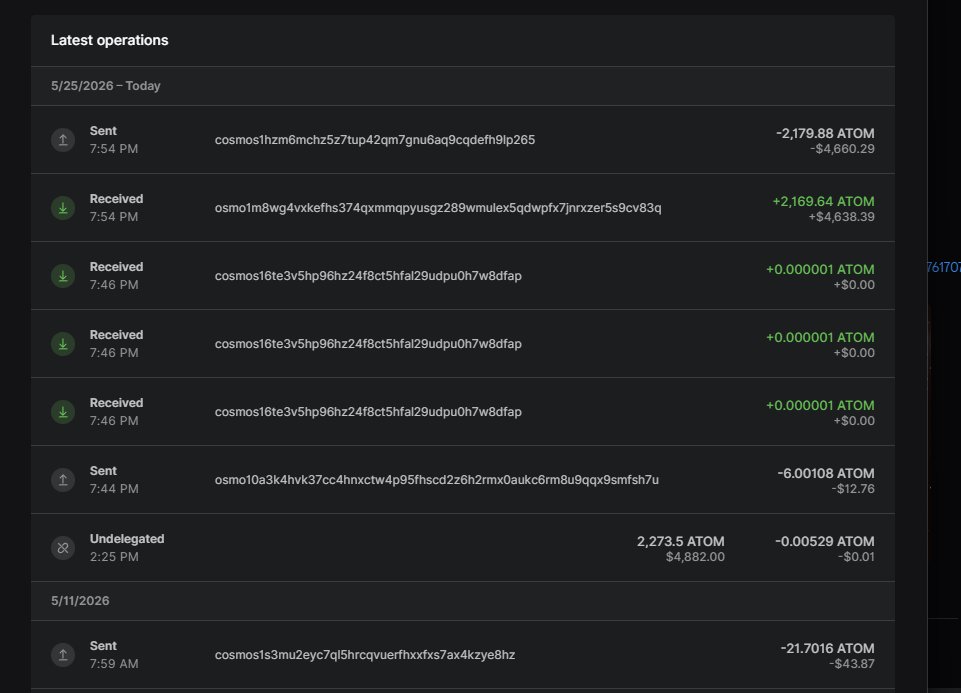
Task: Click the -6.00108 ATOM amount
Action: (826, 473)
